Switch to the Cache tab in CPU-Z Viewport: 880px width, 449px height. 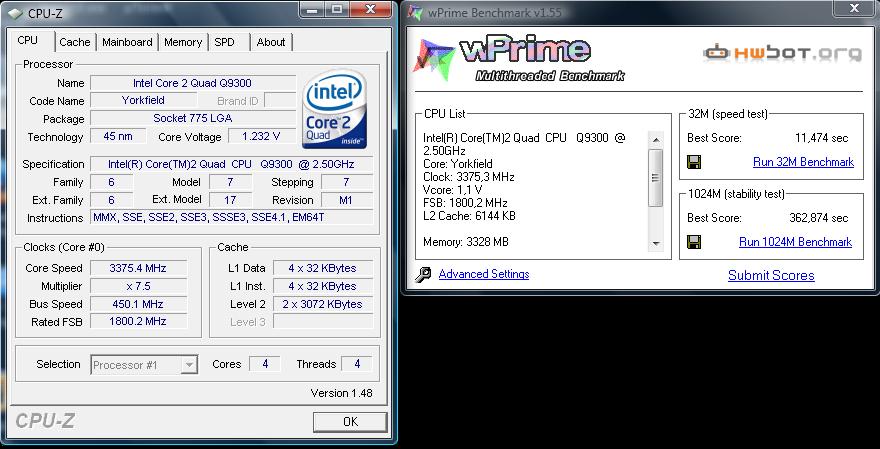pyautogui.click(x=75, y=42)
